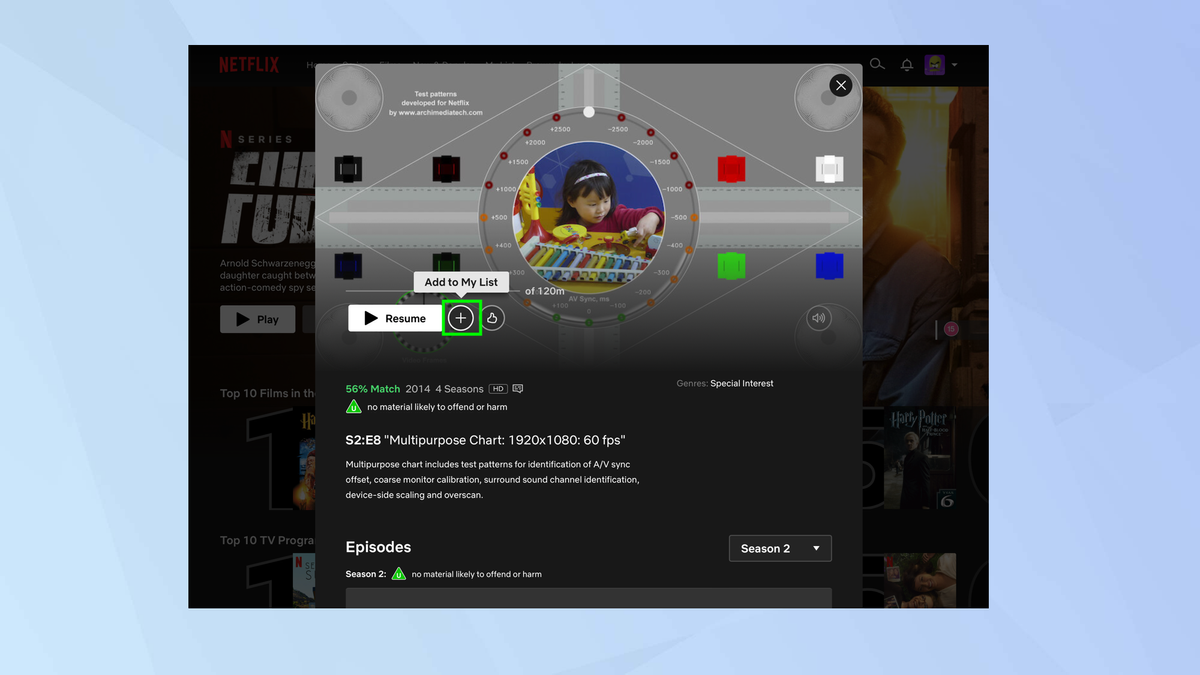Open the Special Interest genre link
This screenshot has height=675, width=1200.
click(742, 383)
